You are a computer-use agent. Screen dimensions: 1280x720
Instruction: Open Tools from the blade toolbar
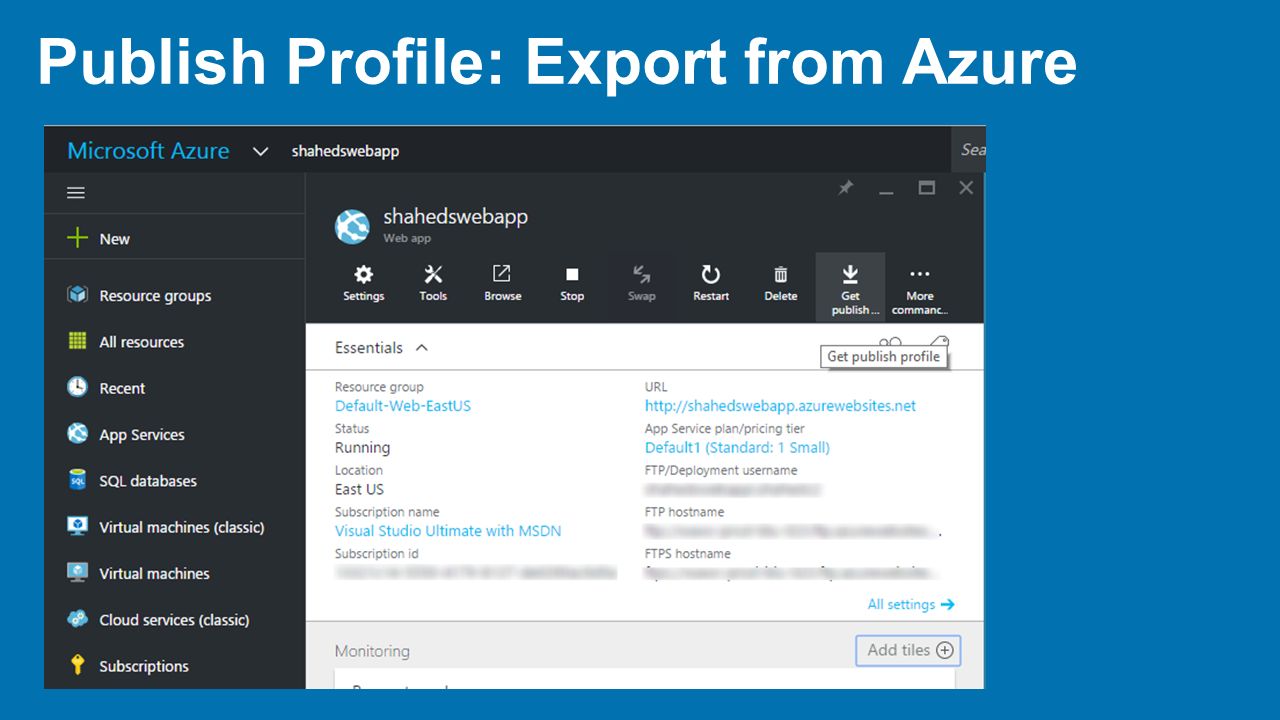(433, 283)
